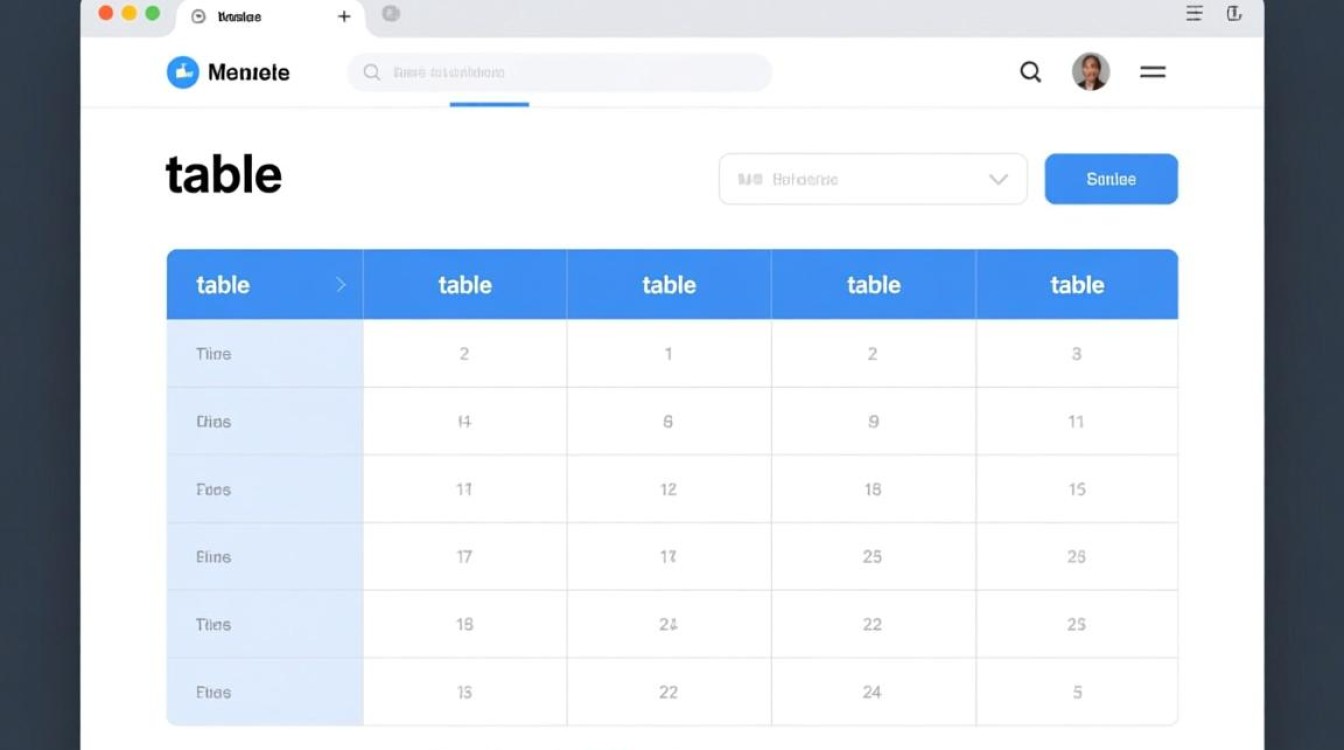The width and height of the screenshot is (1344, 750).
Task: Click the user avatar thumbnail in the header
Action: (x=1091, y=72)
